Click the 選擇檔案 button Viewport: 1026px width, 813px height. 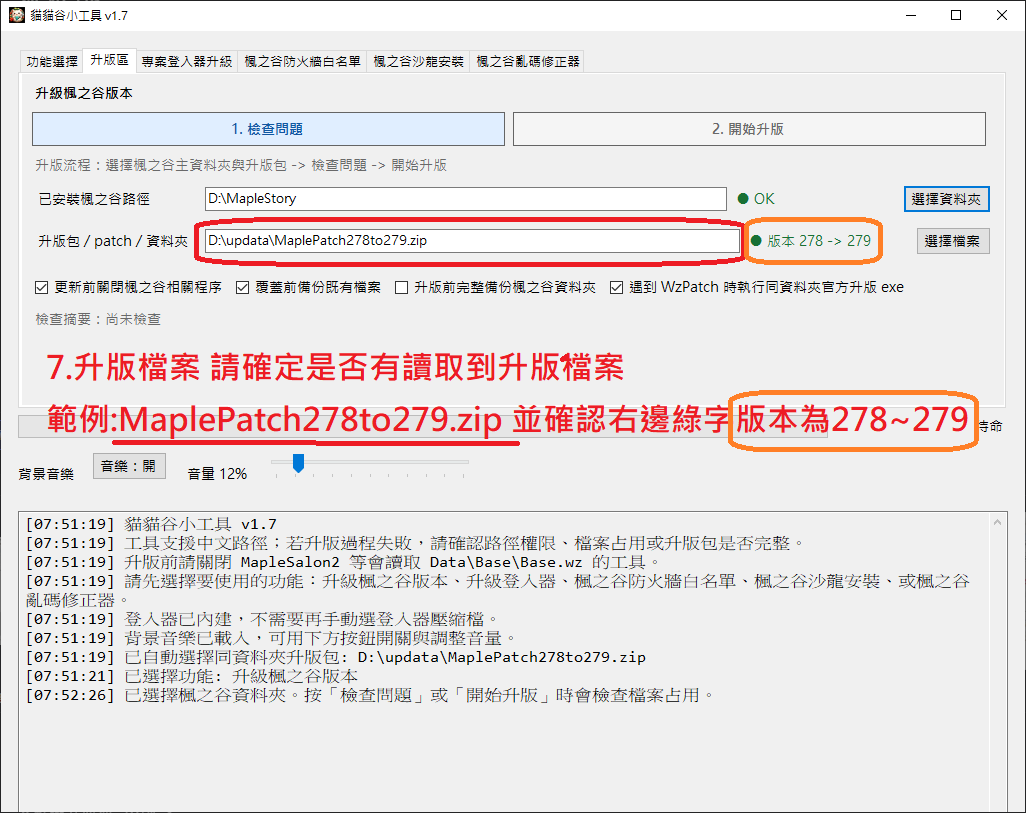point(953,241)
